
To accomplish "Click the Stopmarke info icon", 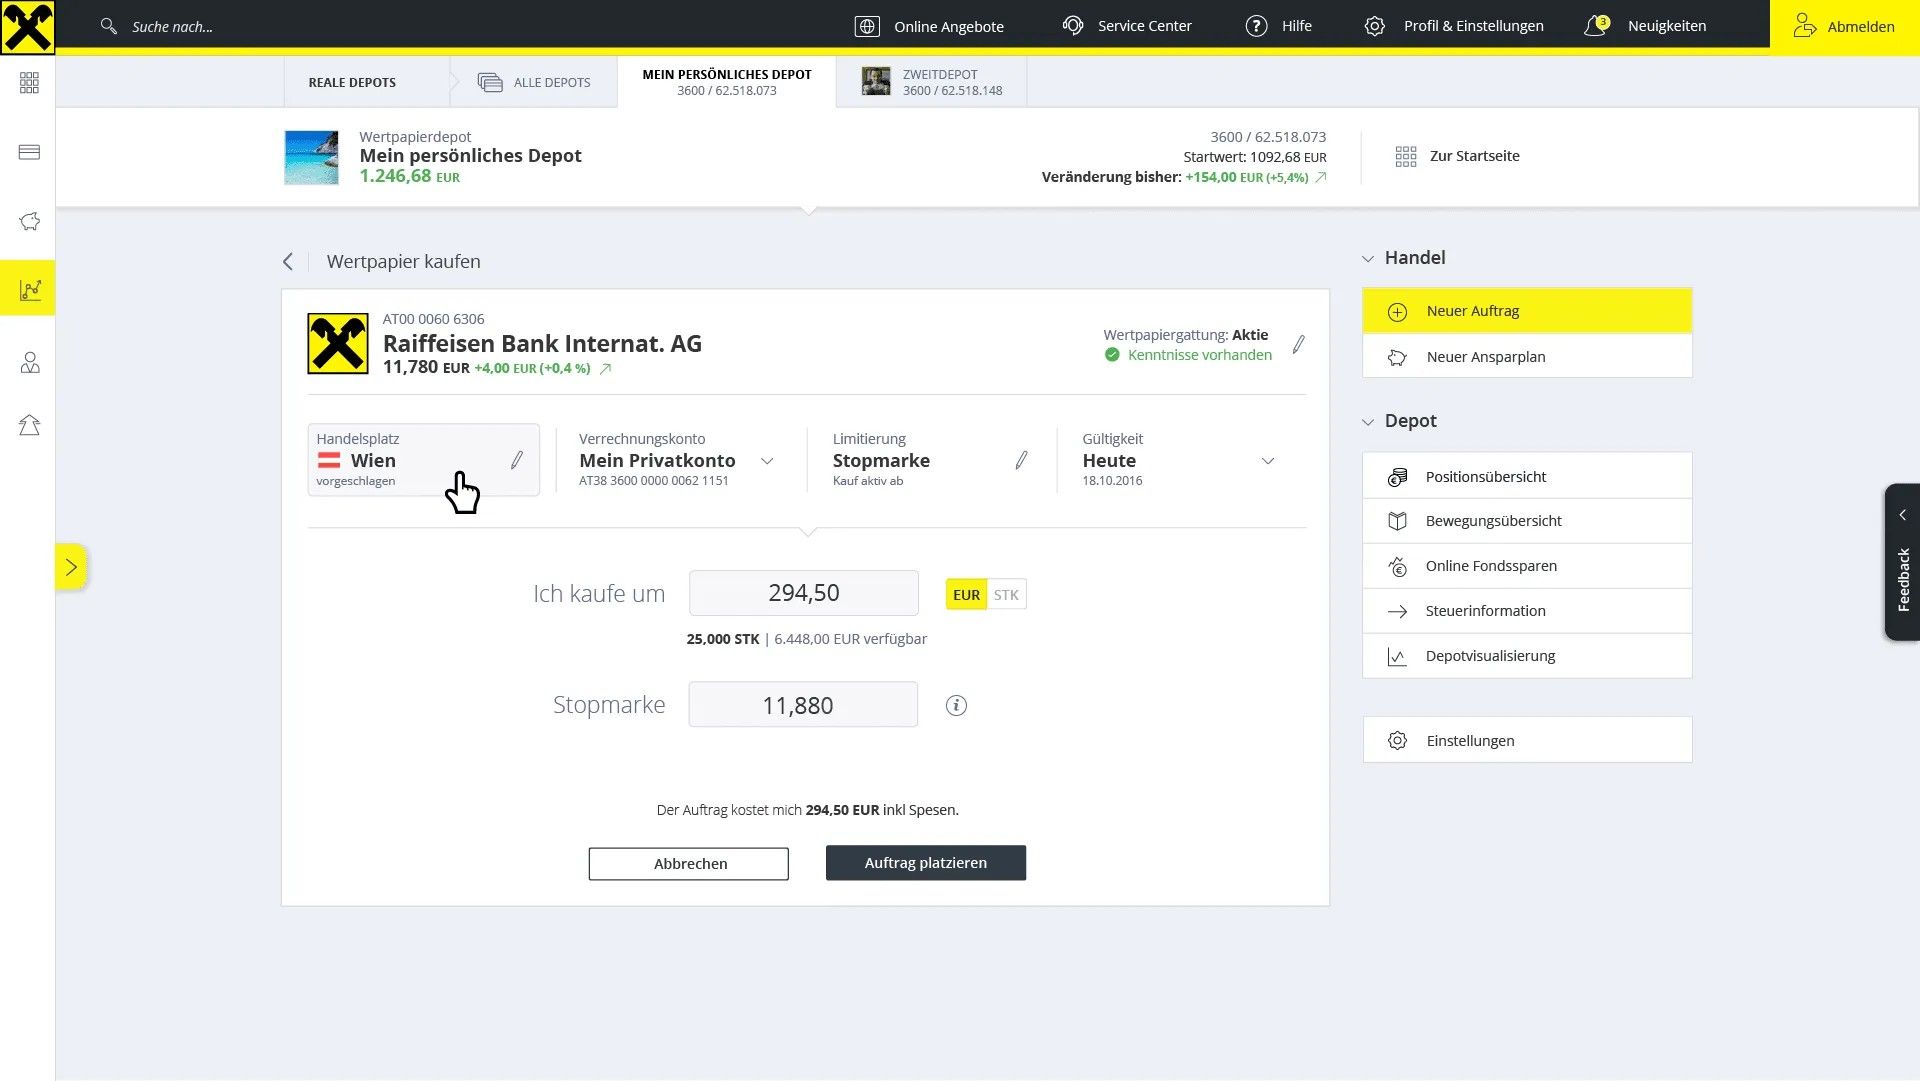I will click(x=956, y=706).
